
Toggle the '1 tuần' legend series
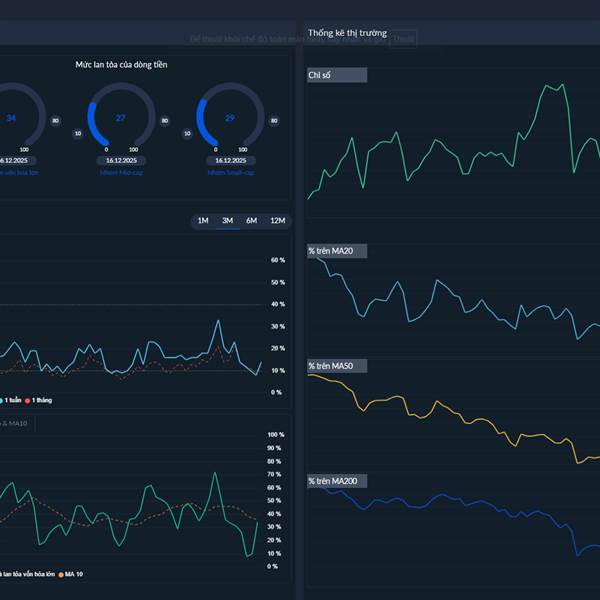pyautogui.click(x=10, y=400)
